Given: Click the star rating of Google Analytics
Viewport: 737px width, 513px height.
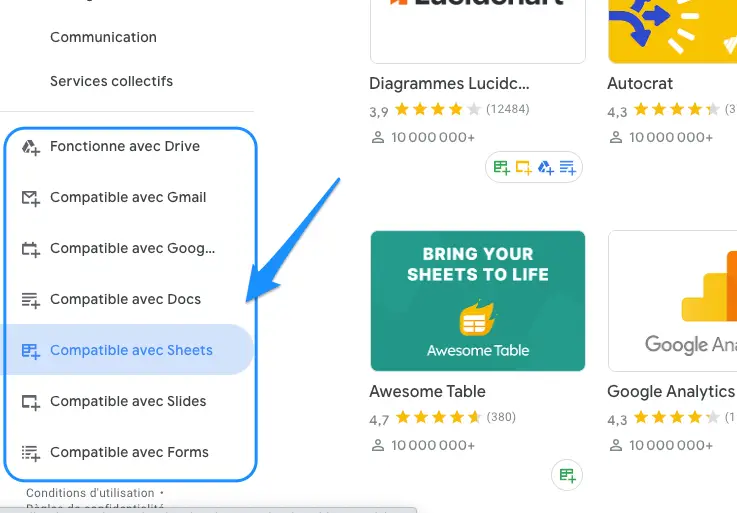Looking at the screenshot, I should (677, 418).
